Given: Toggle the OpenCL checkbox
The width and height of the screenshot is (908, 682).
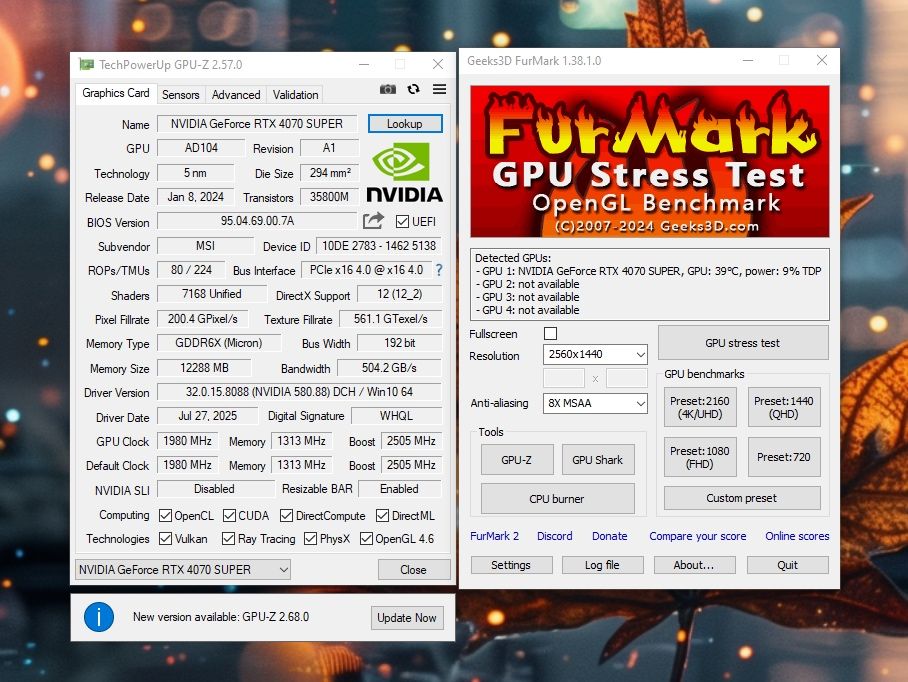Looking at the screenshot, I should pyautogui.click(x=166, y=515).
